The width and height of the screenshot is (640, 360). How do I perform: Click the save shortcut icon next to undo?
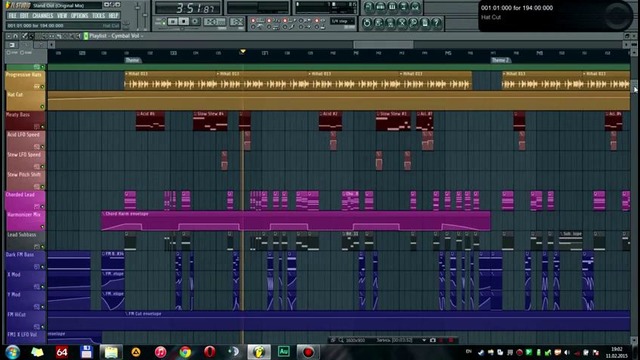379,23
